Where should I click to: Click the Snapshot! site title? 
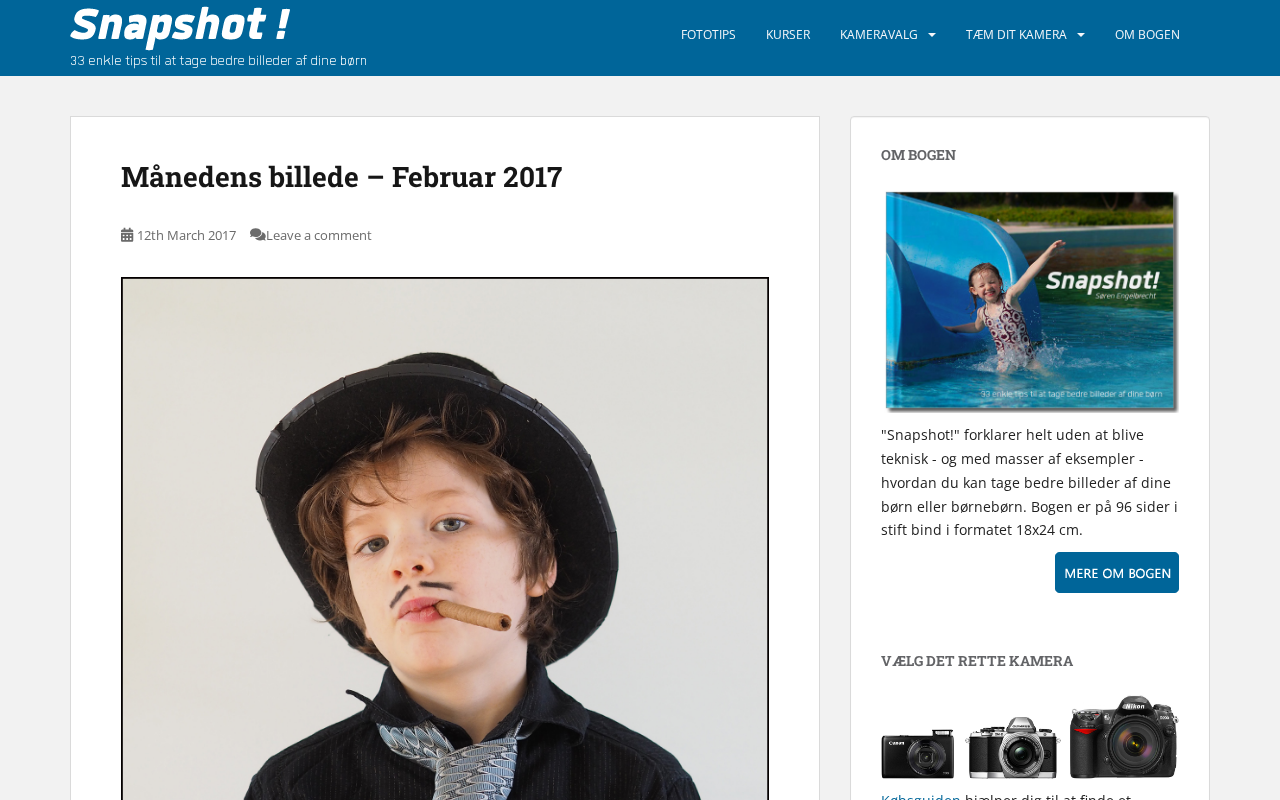[180, 24]
